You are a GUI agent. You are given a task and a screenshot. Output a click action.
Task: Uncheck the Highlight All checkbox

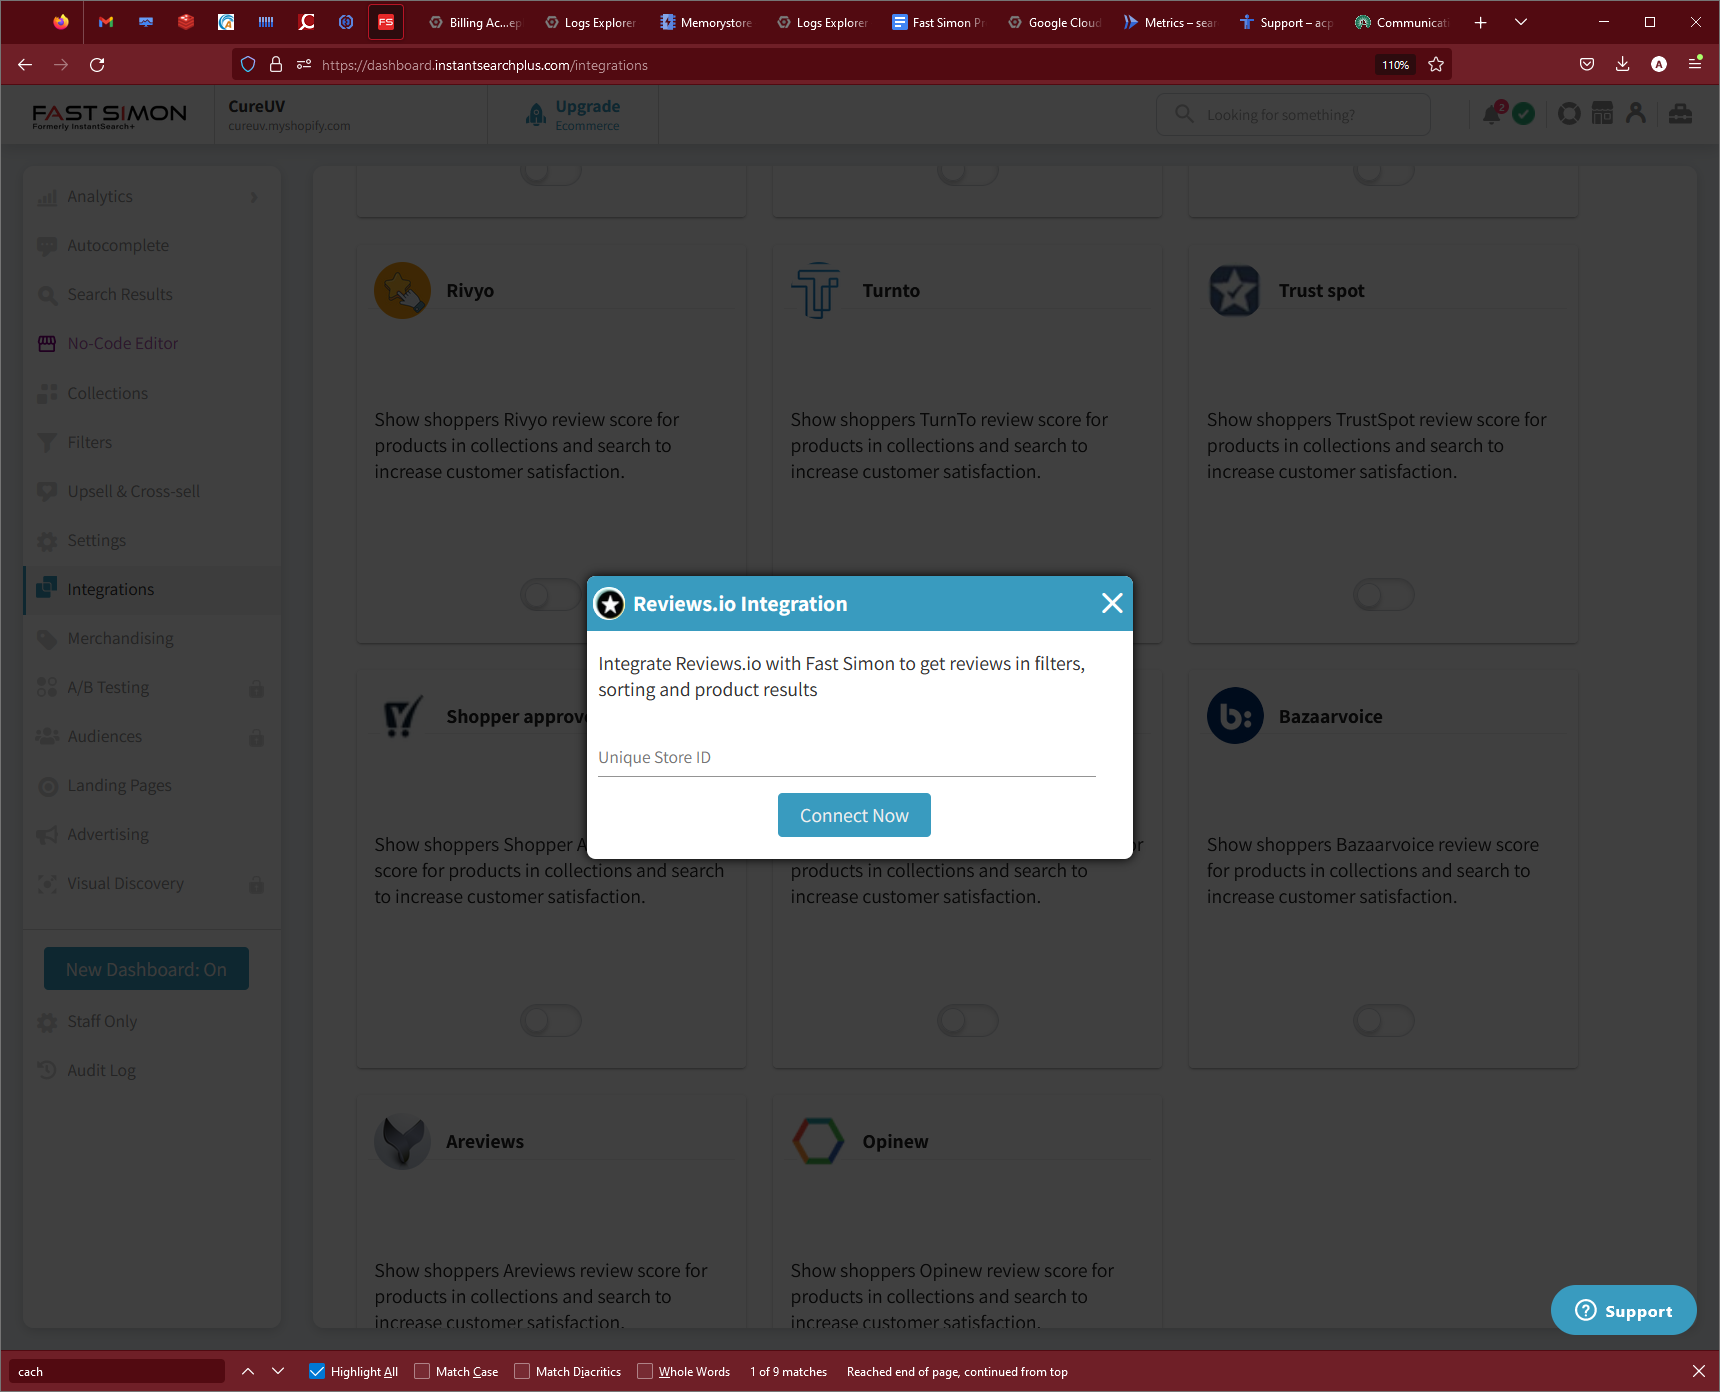[x=317, y=1371]
